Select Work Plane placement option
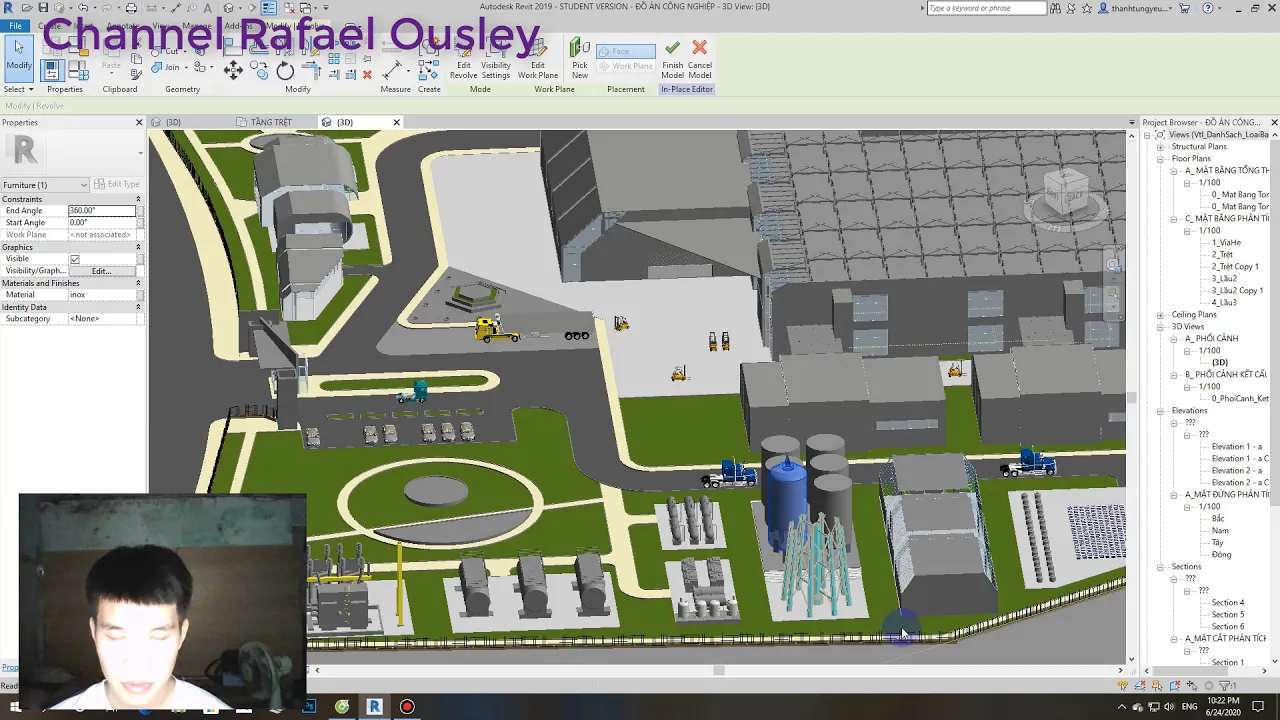The width and height of the screenshot is (1280, 720). 625,66
